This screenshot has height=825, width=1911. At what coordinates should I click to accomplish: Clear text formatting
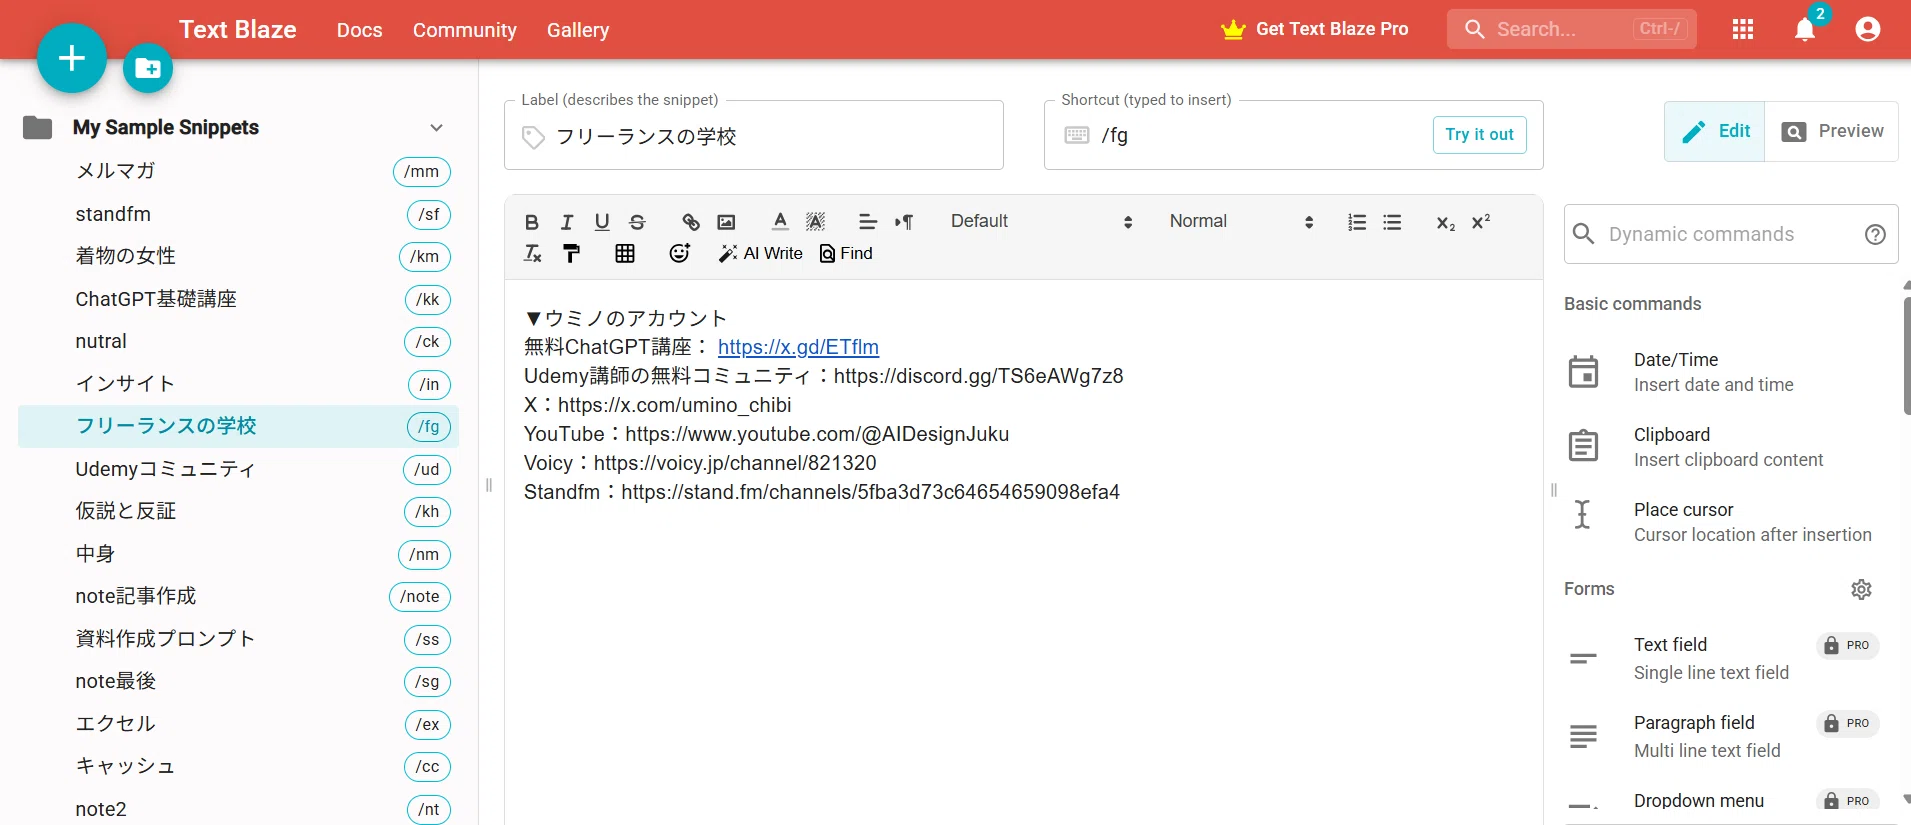533,254
